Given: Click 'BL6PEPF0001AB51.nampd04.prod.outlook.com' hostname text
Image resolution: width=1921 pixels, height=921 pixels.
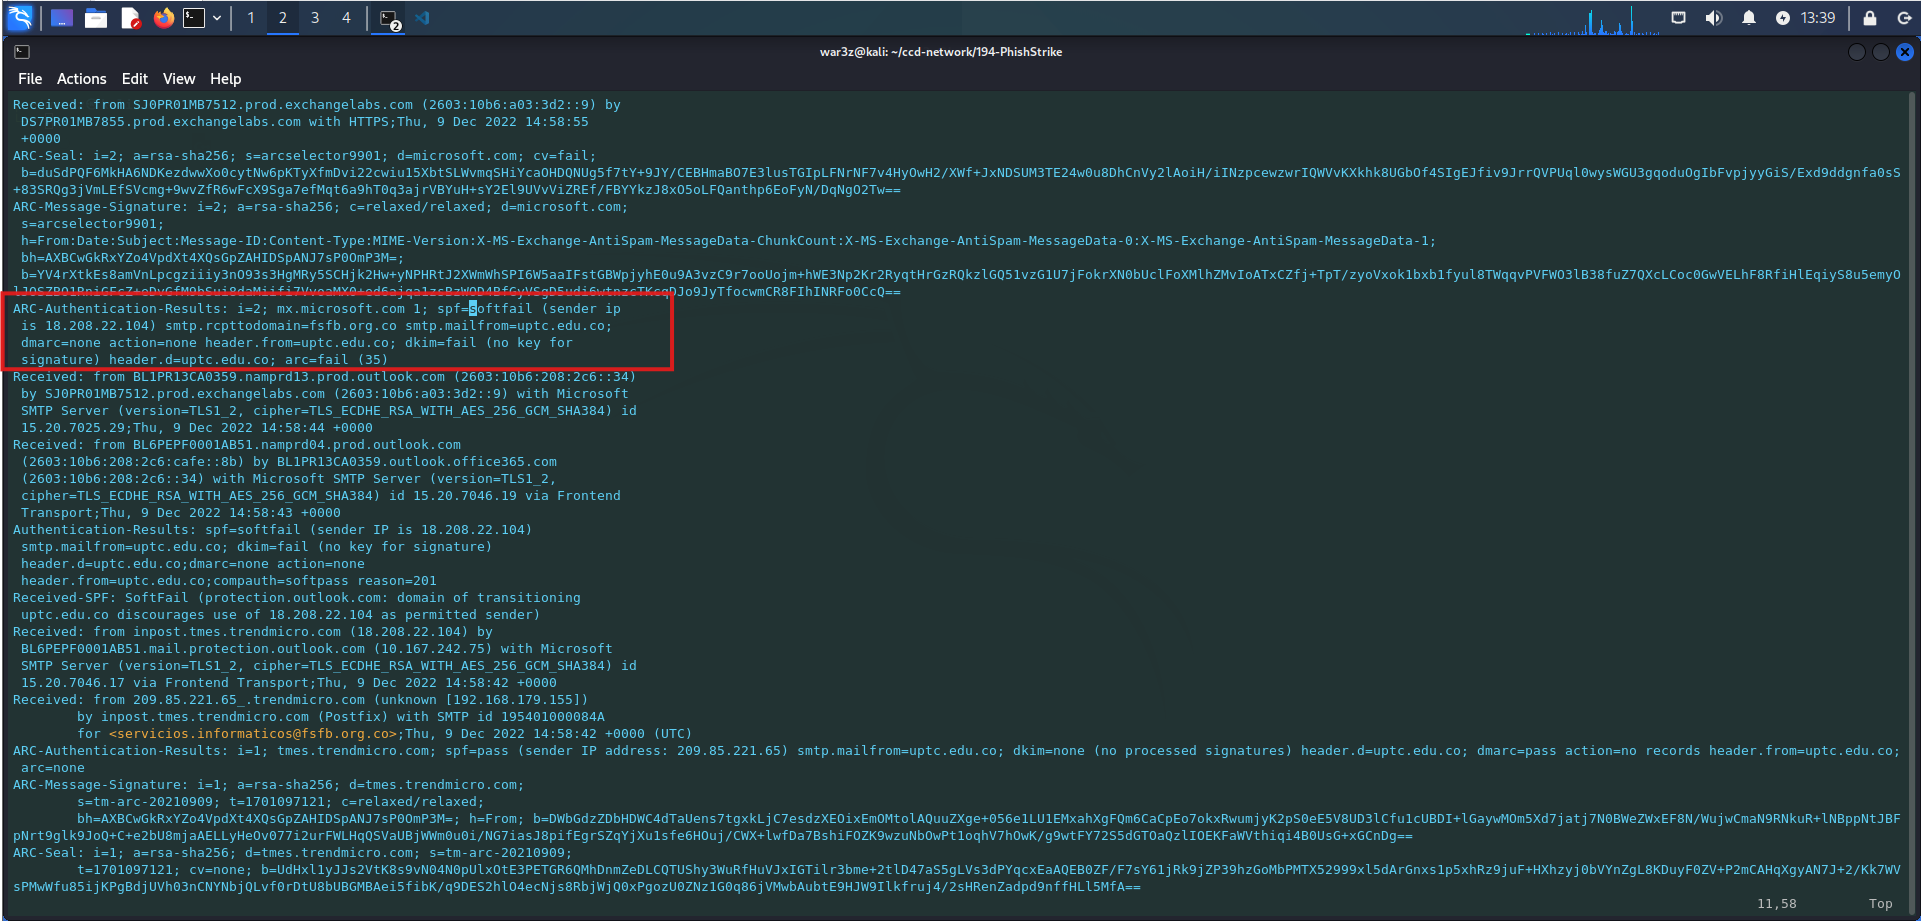Looking at the screenshot, I should pyautogui.click(x=297, y=445).
